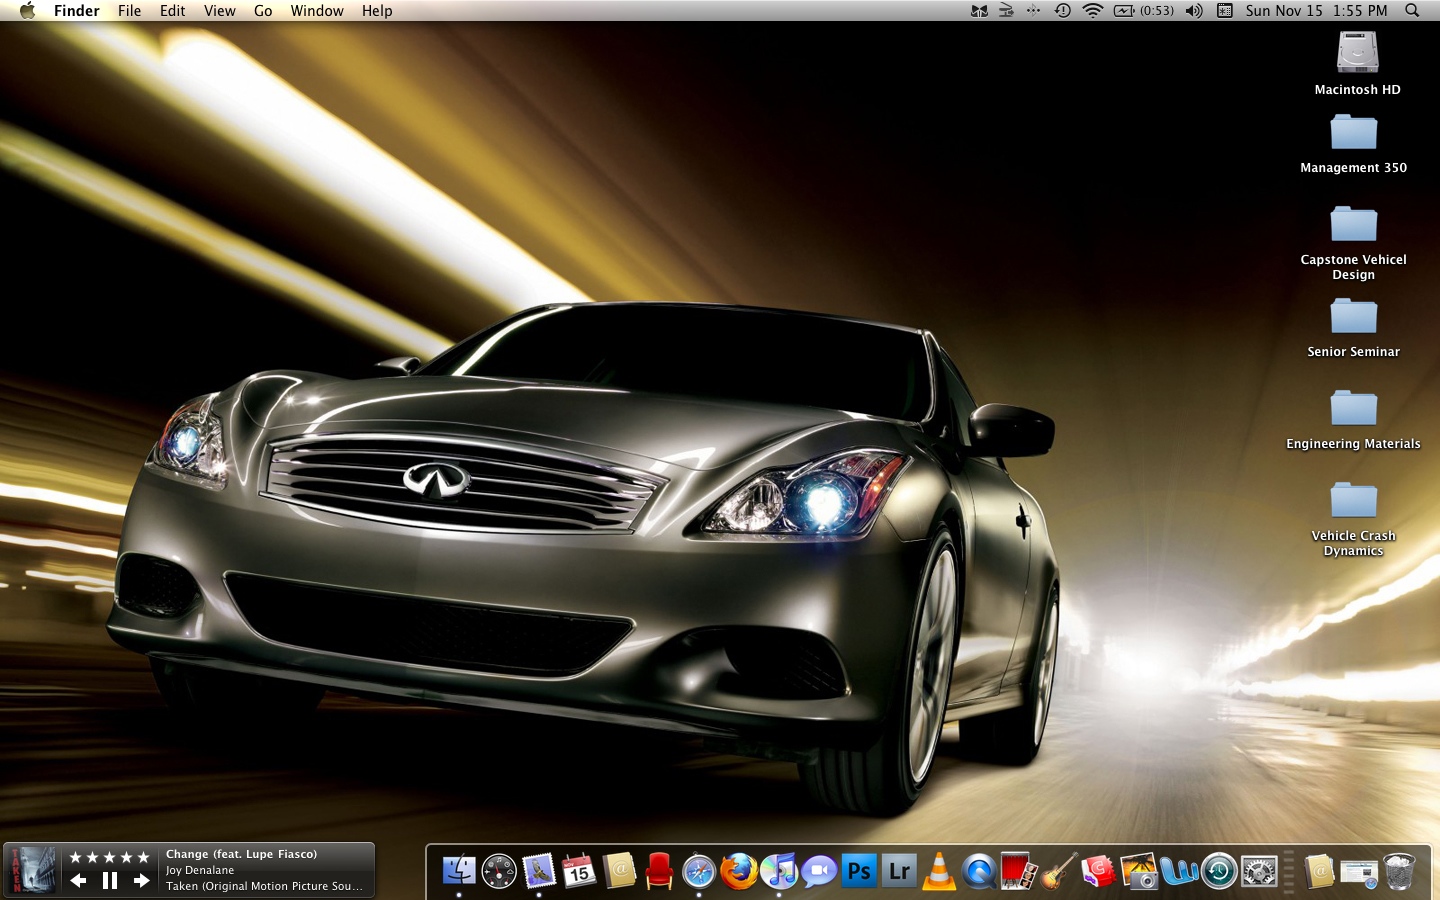Open Finder from the Dock

coord(459,871)
